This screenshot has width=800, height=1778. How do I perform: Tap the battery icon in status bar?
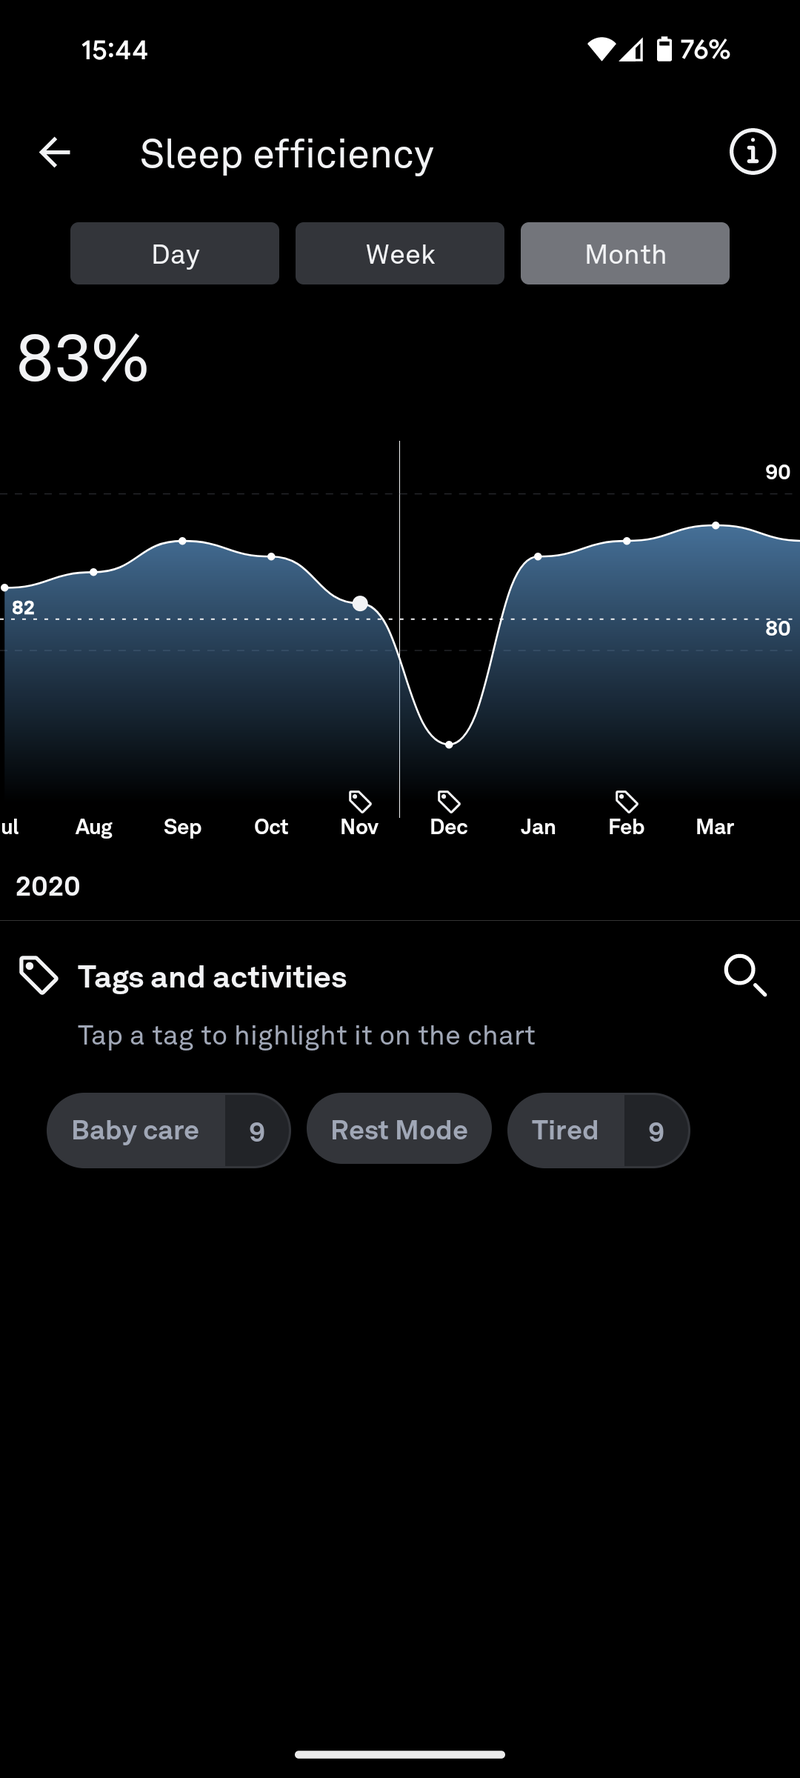point(664,49)
